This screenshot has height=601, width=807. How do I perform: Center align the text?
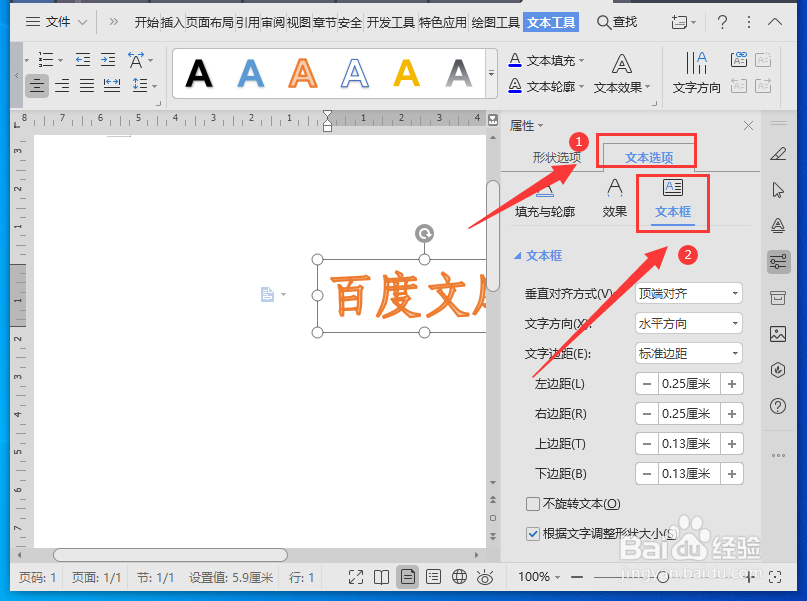tap(37, 85)
